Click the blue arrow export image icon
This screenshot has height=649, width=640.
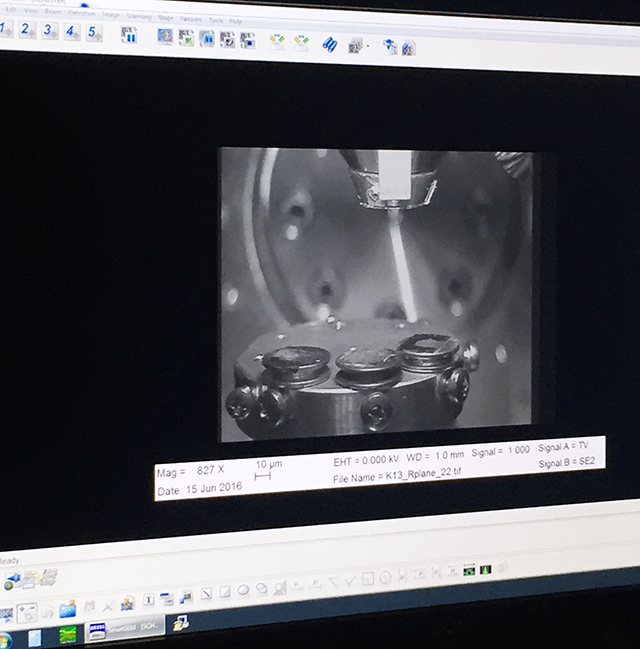(x=389, y=47)
